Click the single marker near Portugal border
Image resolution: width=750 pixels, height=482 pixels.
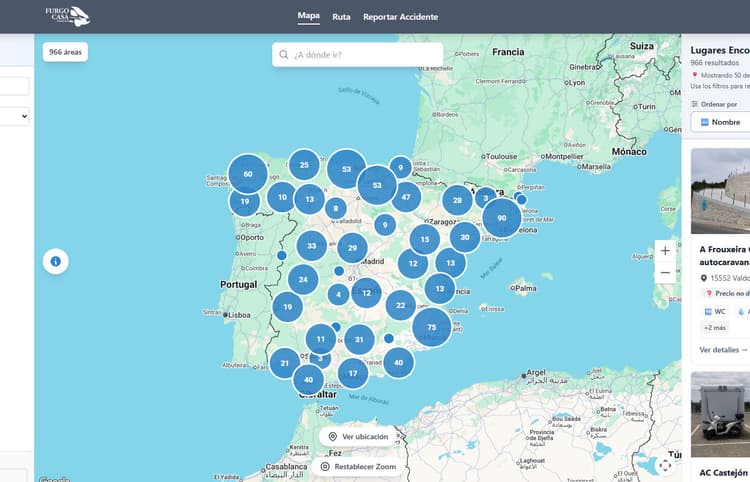pos(282,256)
